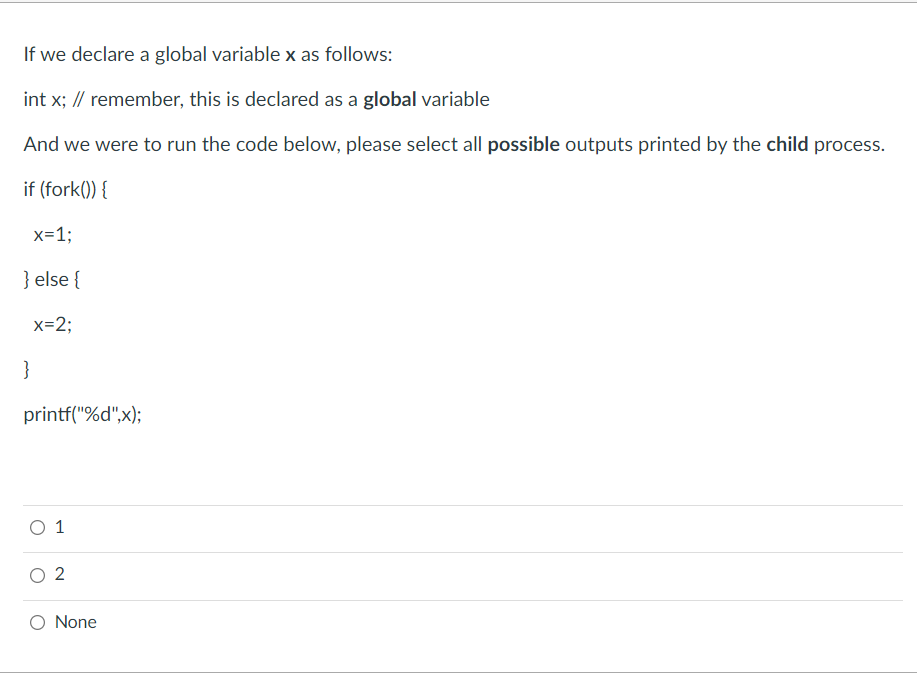Click the "x=1;" assignment line

pos(53,235)
